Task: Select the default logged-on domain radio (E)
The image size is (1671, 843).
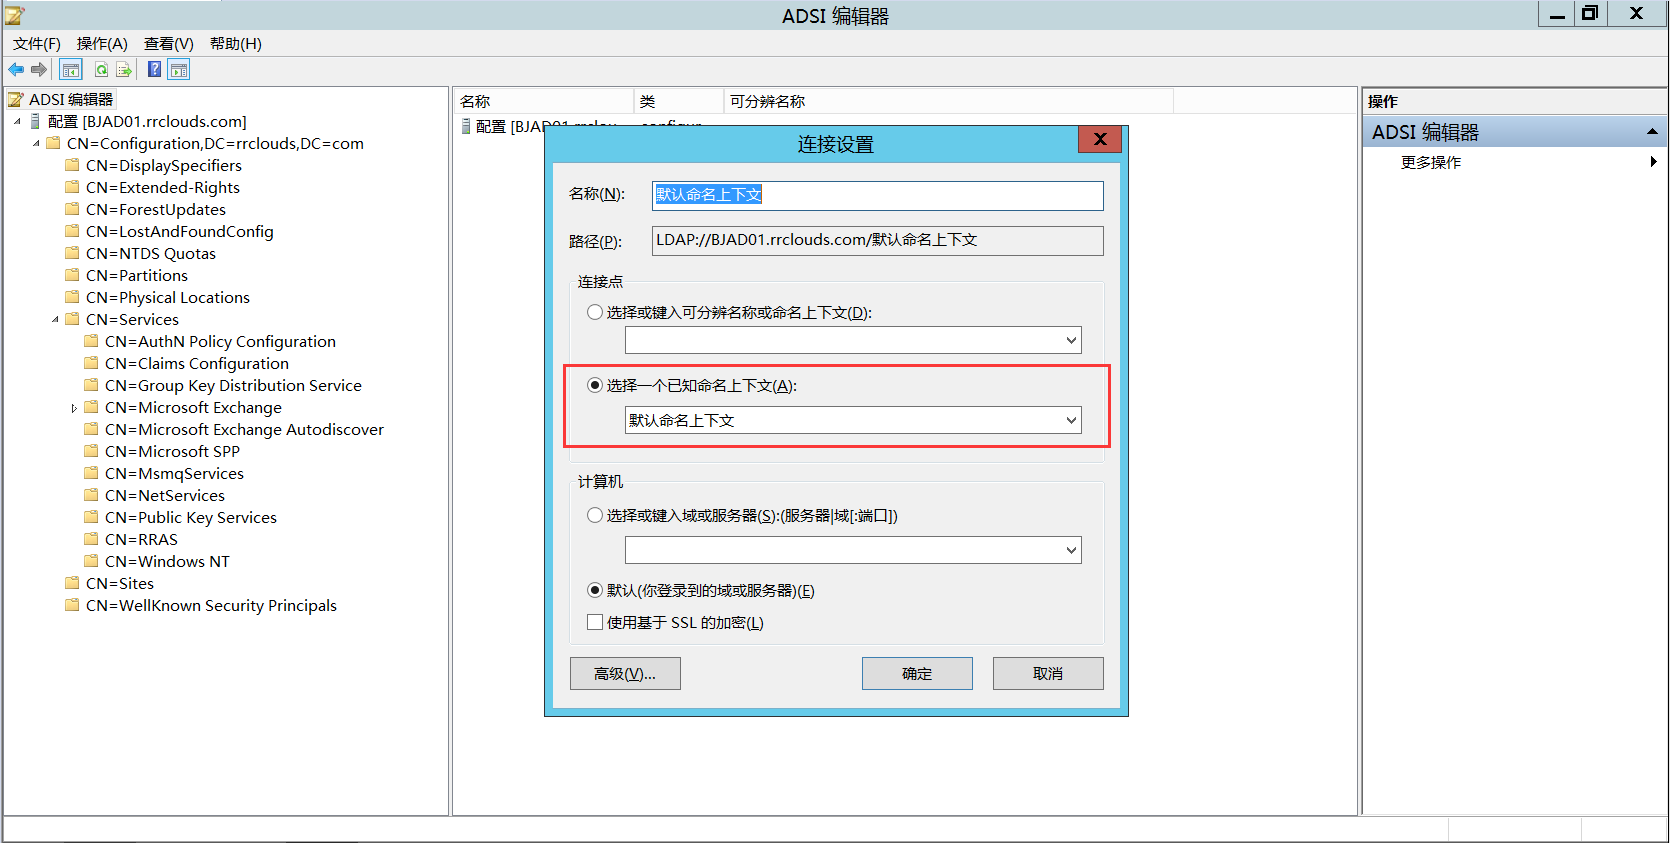Action: (x=595, y=590)
